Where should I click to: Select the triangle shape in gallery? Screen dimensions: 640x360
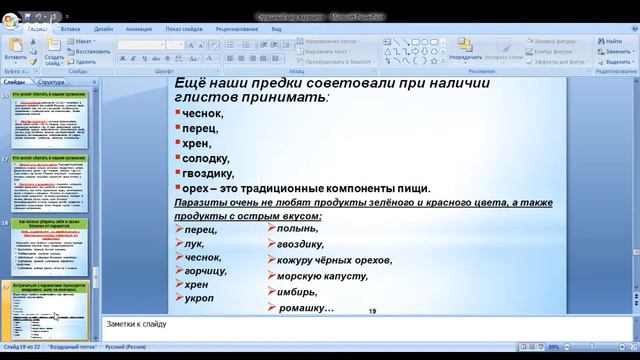387,52
